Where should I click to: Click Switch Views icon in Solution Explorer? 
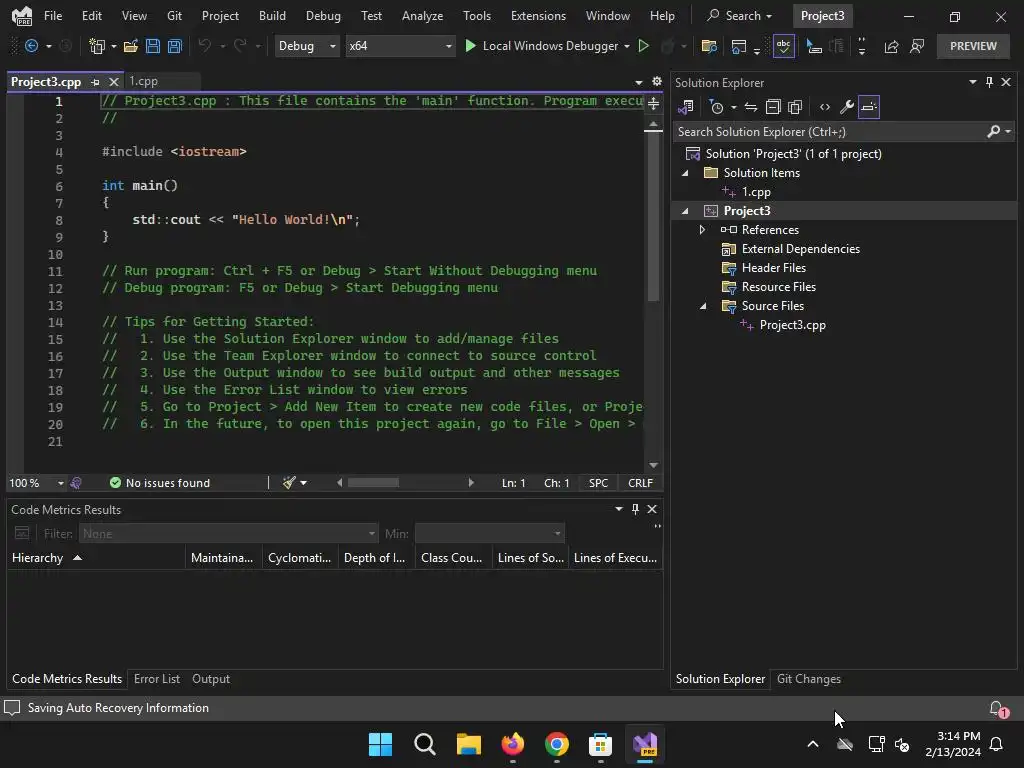click(x=686, y=107)
